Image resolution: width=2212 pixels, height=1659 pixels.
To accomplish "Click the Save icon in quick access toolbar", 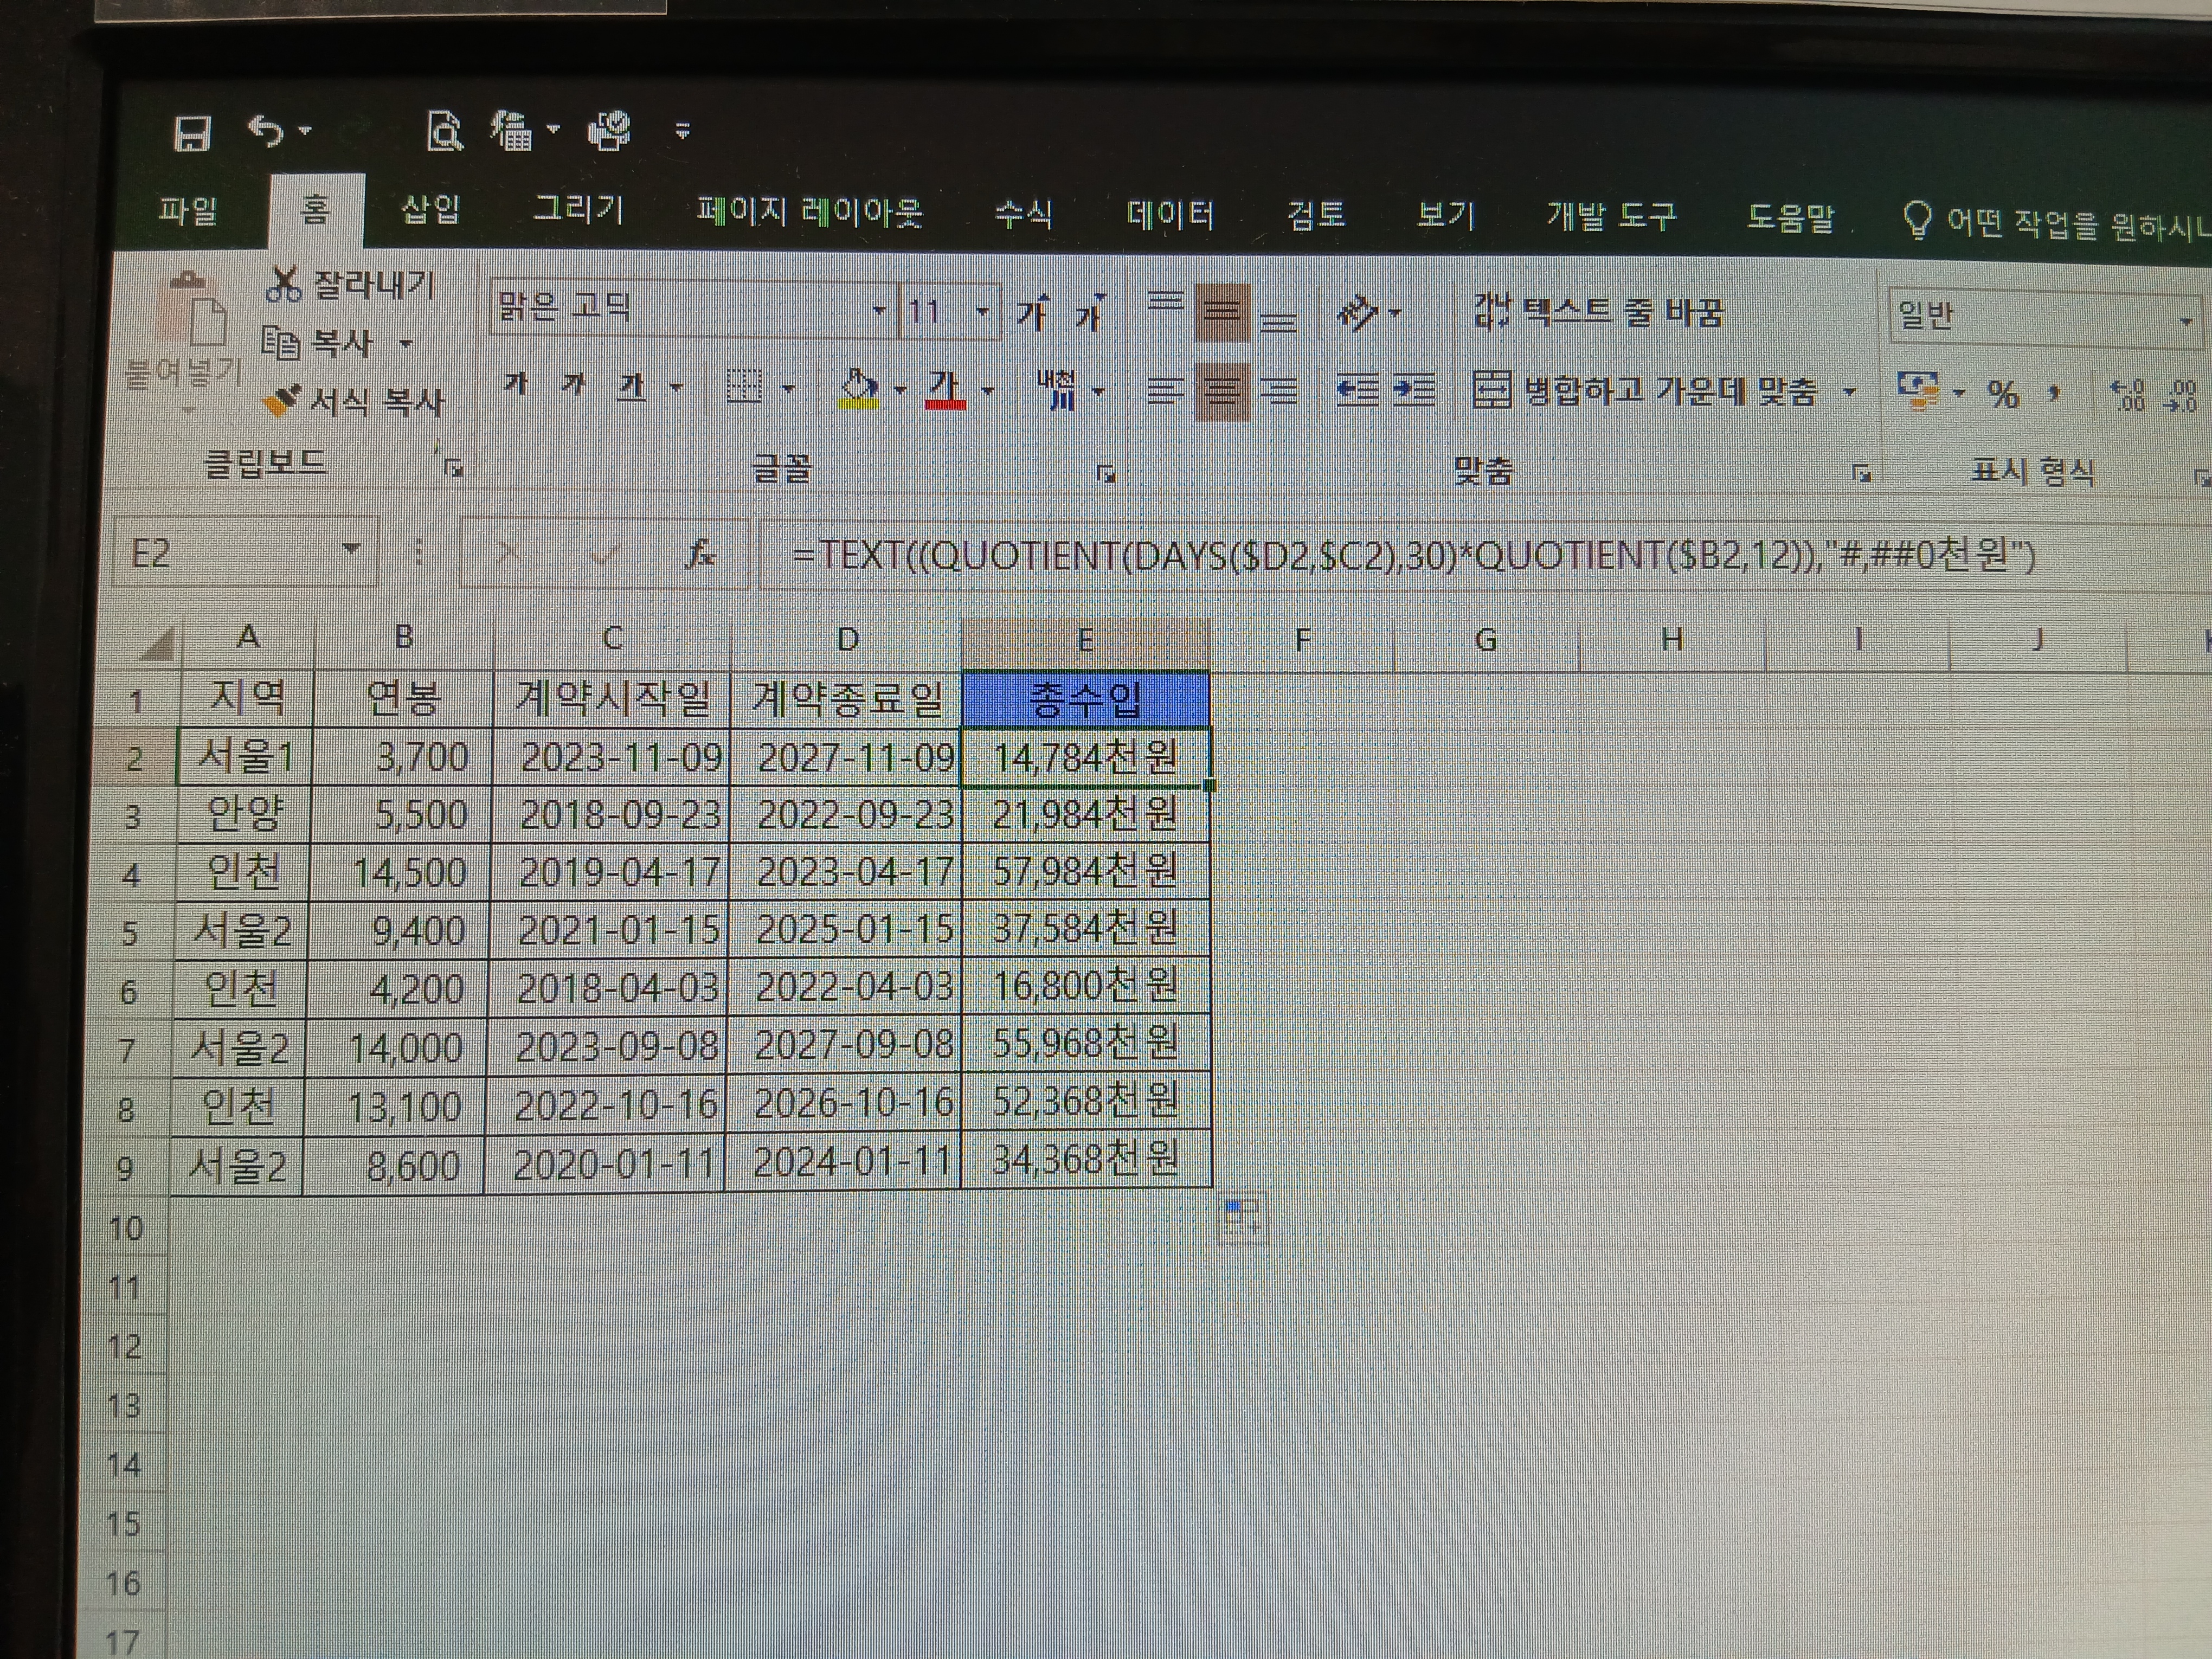I will coord(192,132).
